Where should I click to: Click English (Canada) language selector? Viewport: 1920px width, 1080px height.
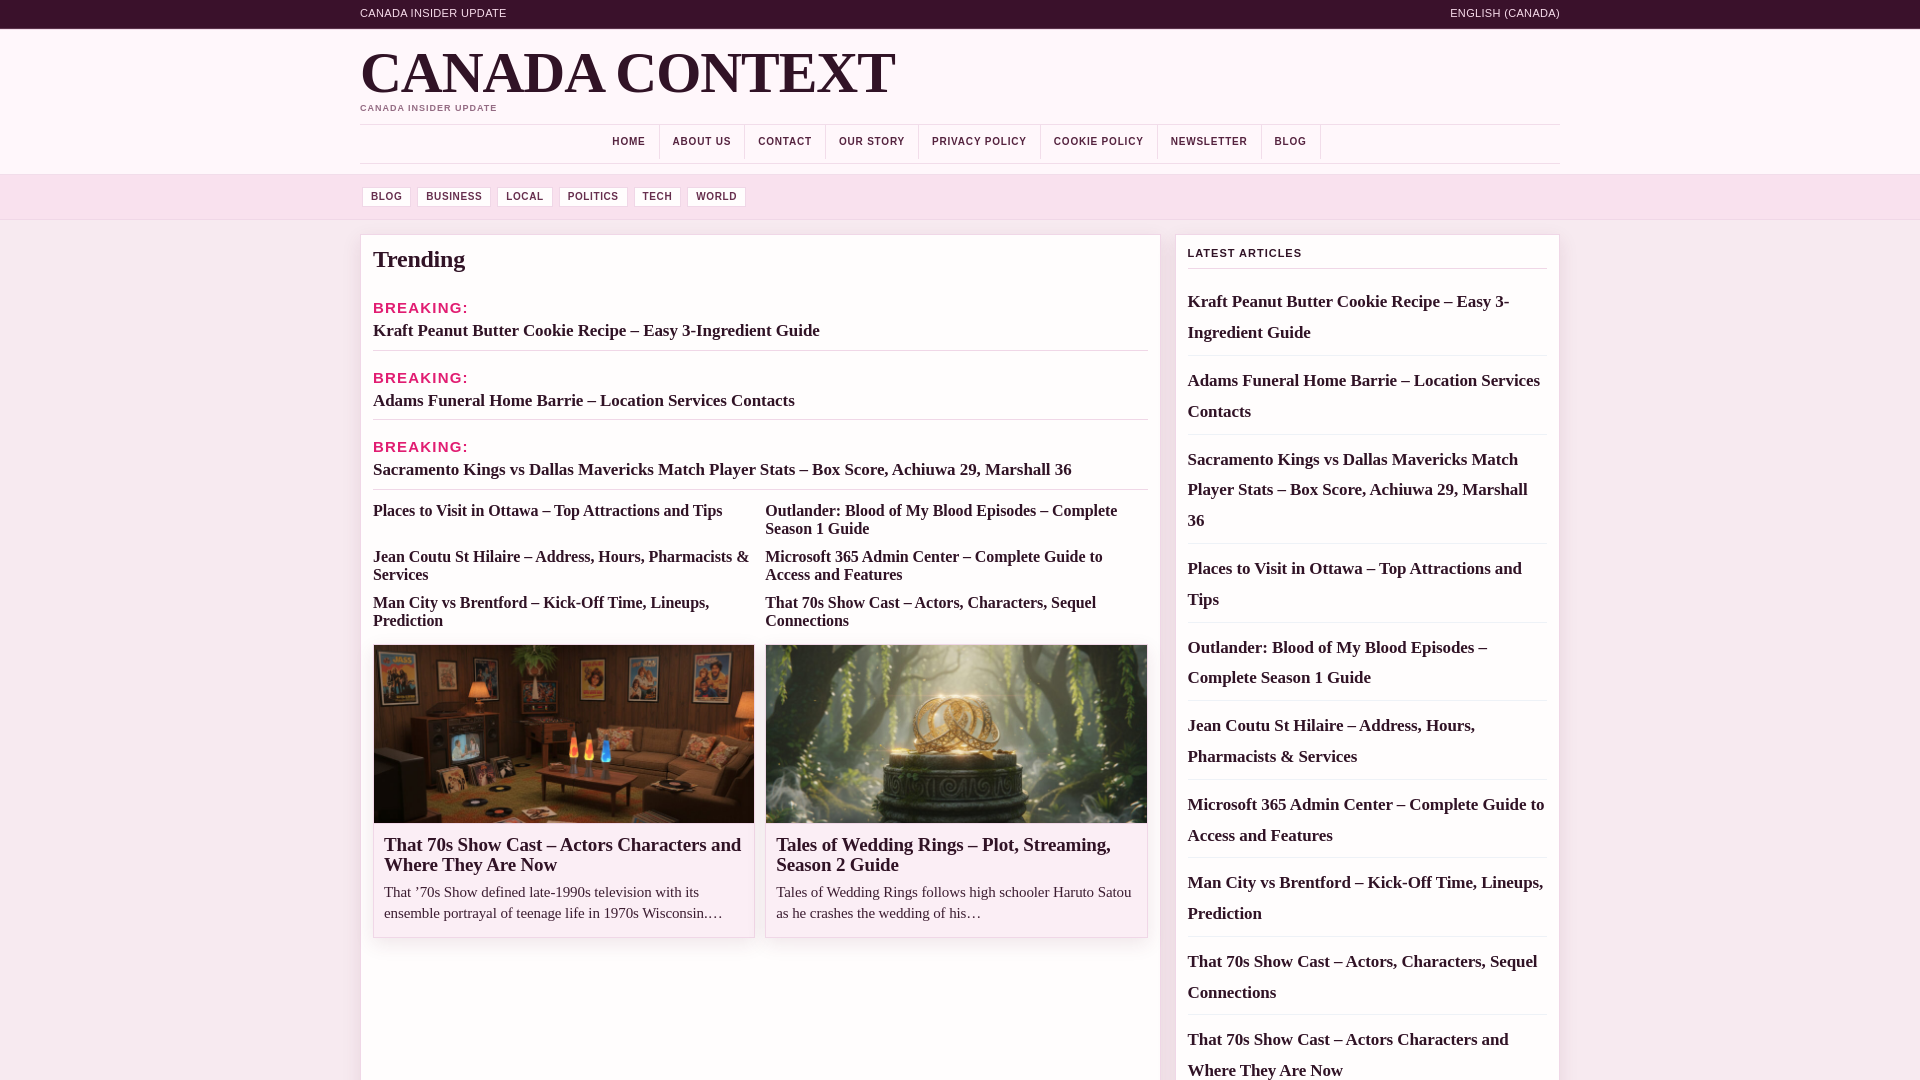click(1504, 13)
